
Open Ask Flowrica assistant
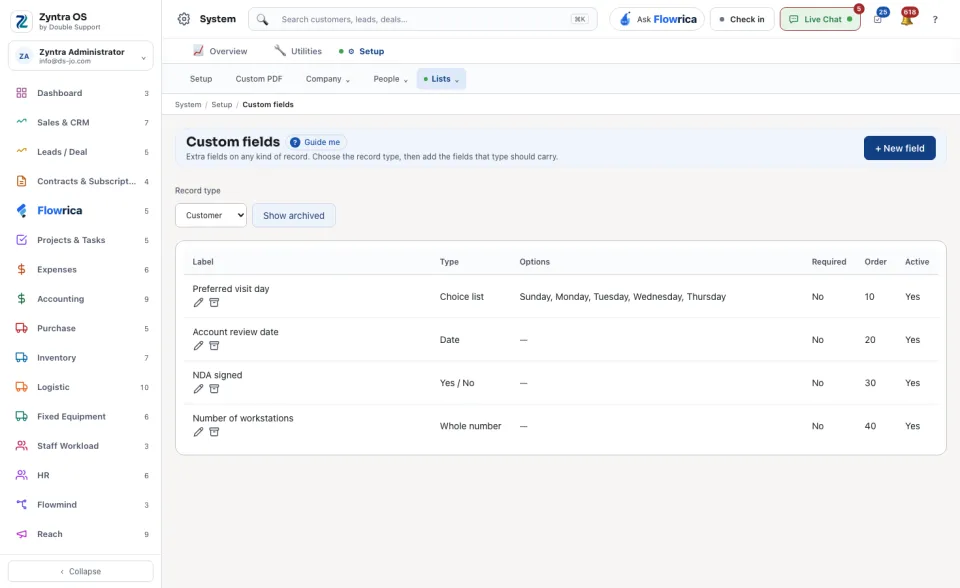[657, 19]
